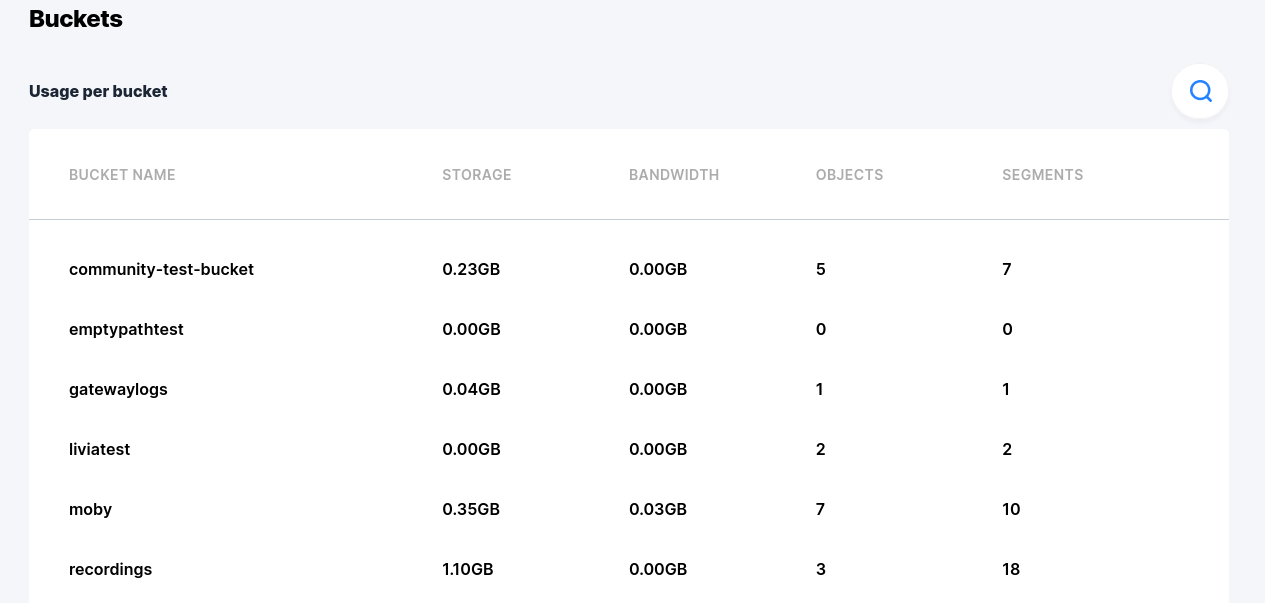Open the community-test-bucket entry

coord(161,269)
